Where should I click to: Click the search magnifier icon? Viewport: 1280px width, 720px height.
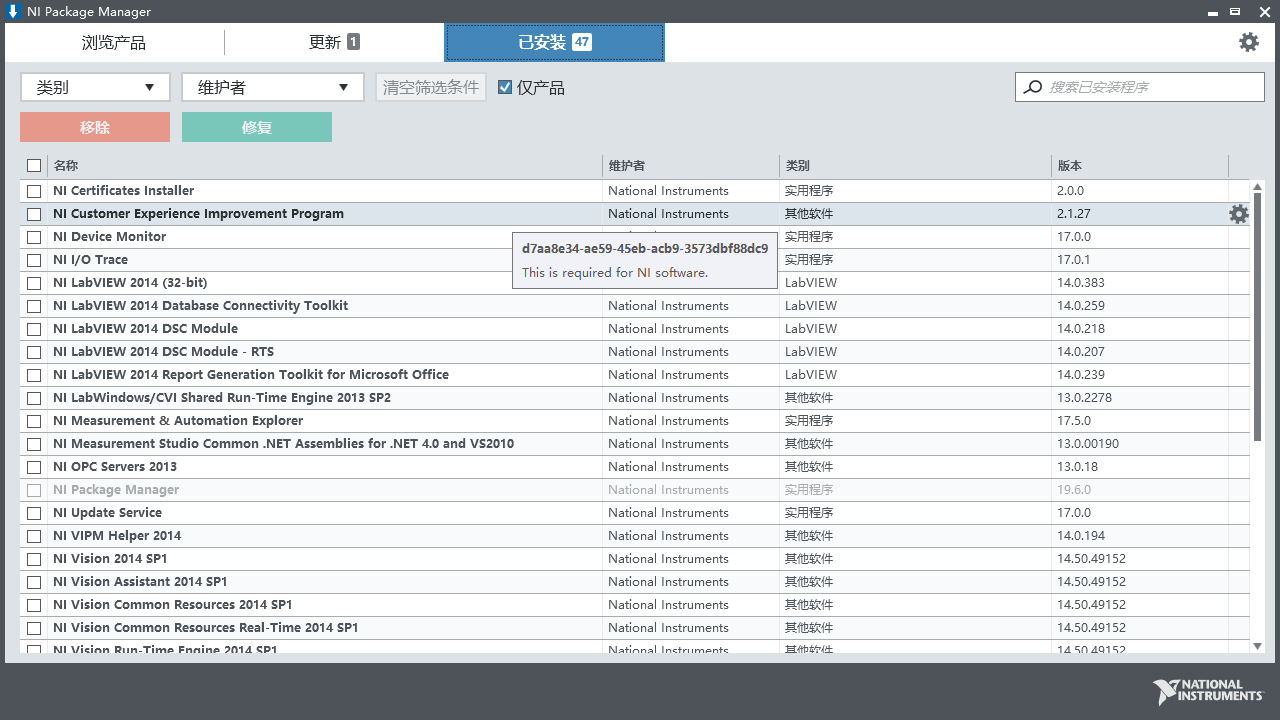(x=1032, y=87)
